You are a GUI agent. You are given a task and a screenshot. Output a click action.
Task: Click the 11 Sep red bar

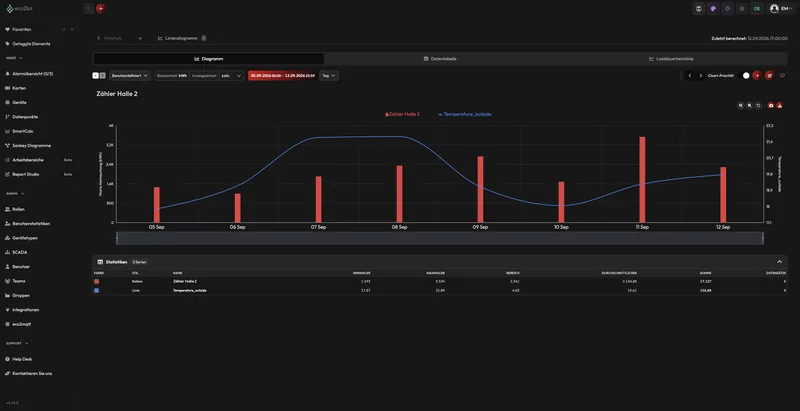[642, 179]
